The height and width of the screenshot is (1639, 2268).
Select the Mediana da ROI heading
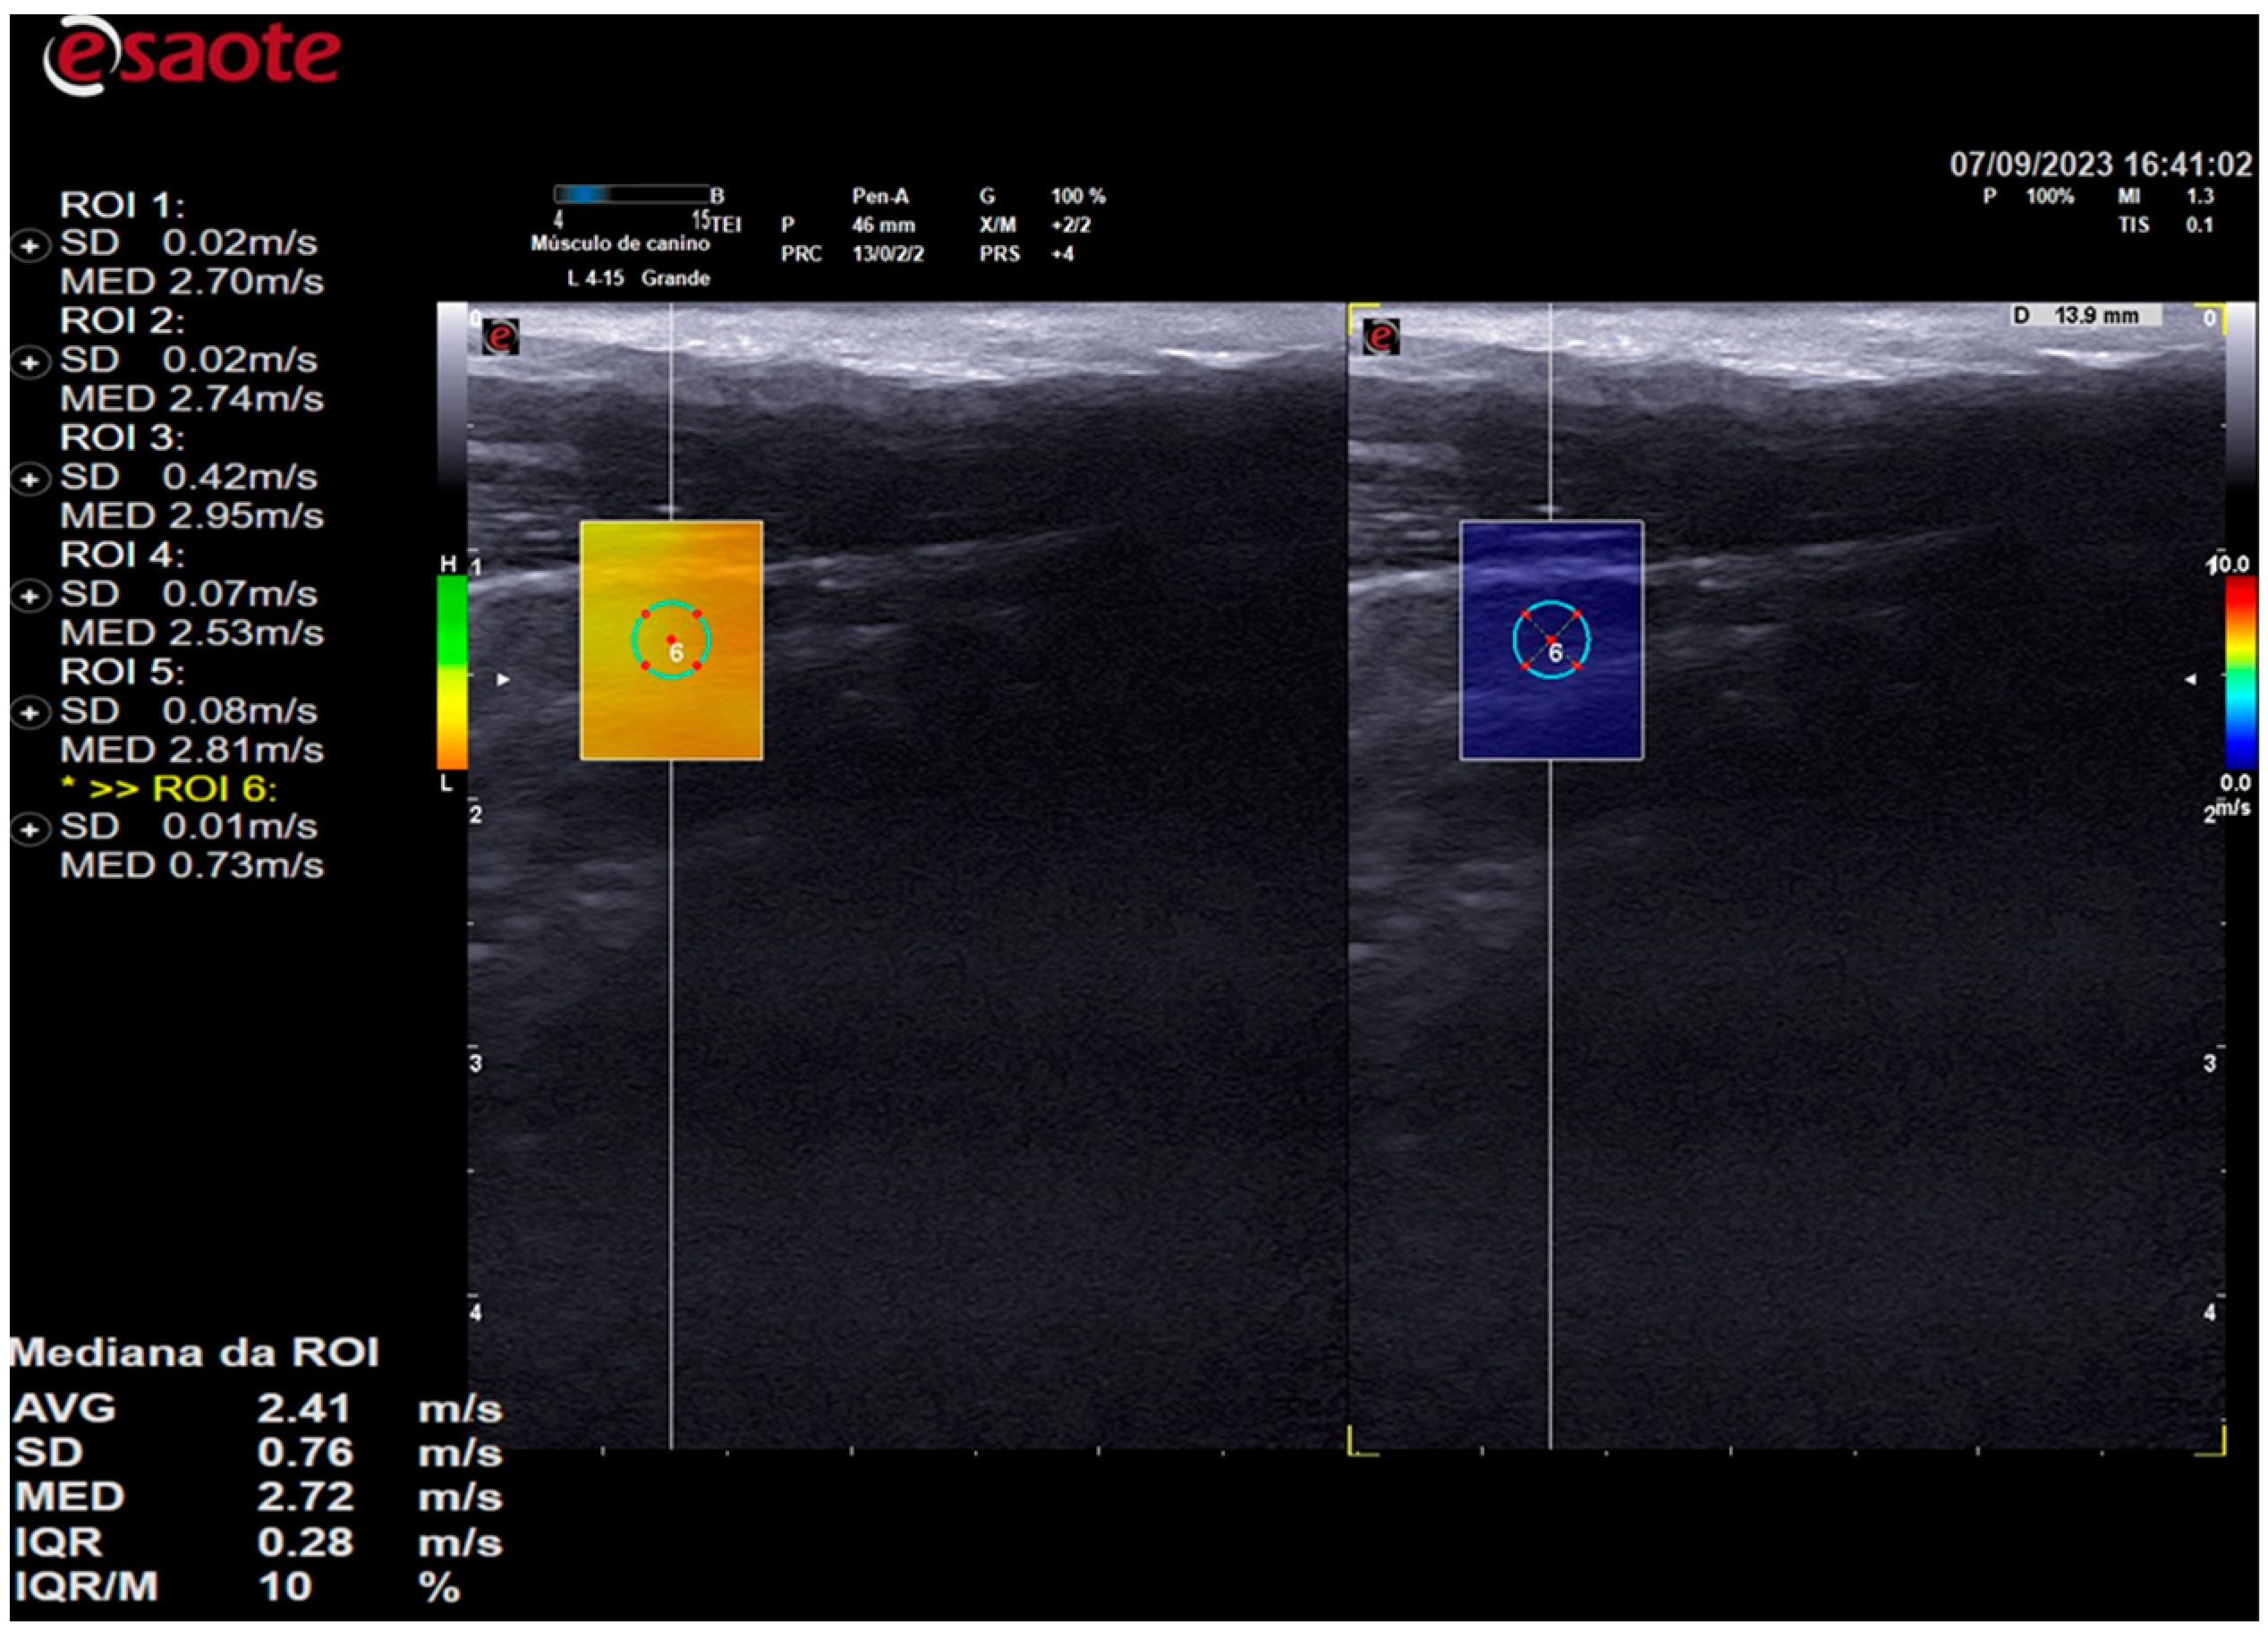tap(194, 1353)
